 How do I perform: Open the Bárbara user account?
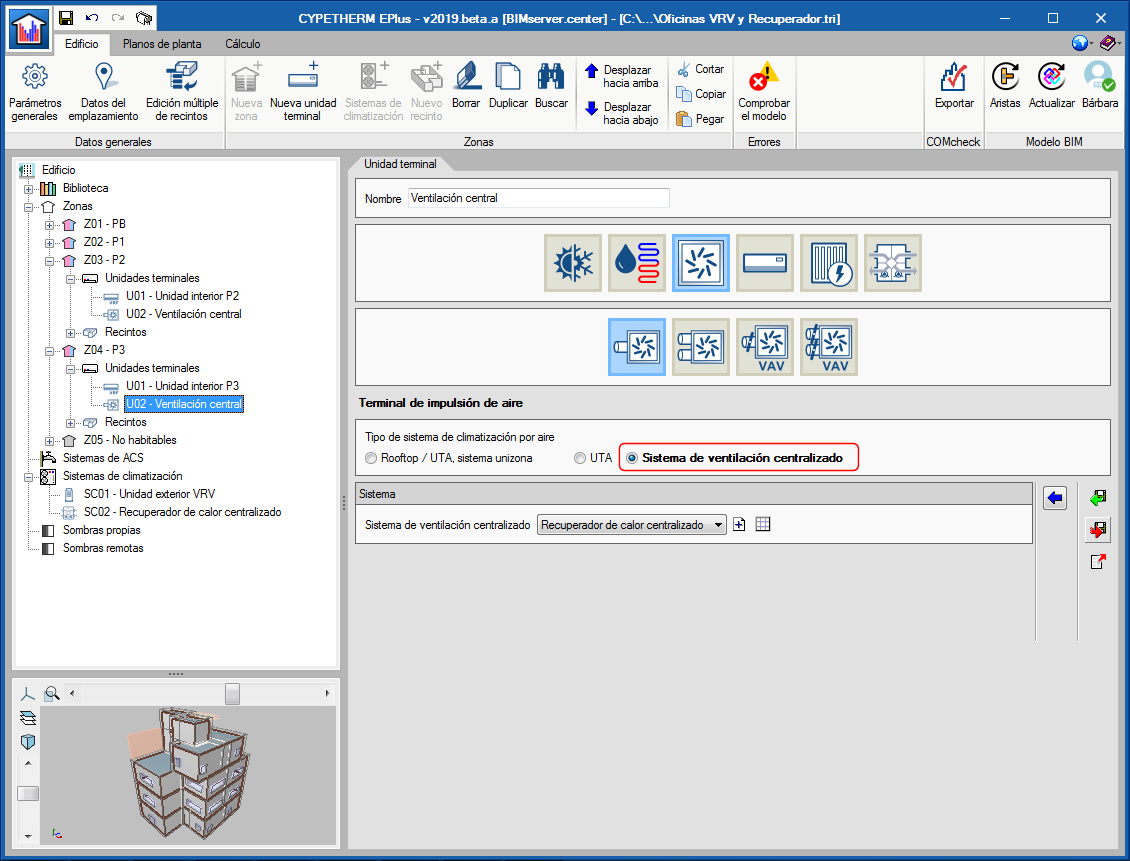[1100, 86]
